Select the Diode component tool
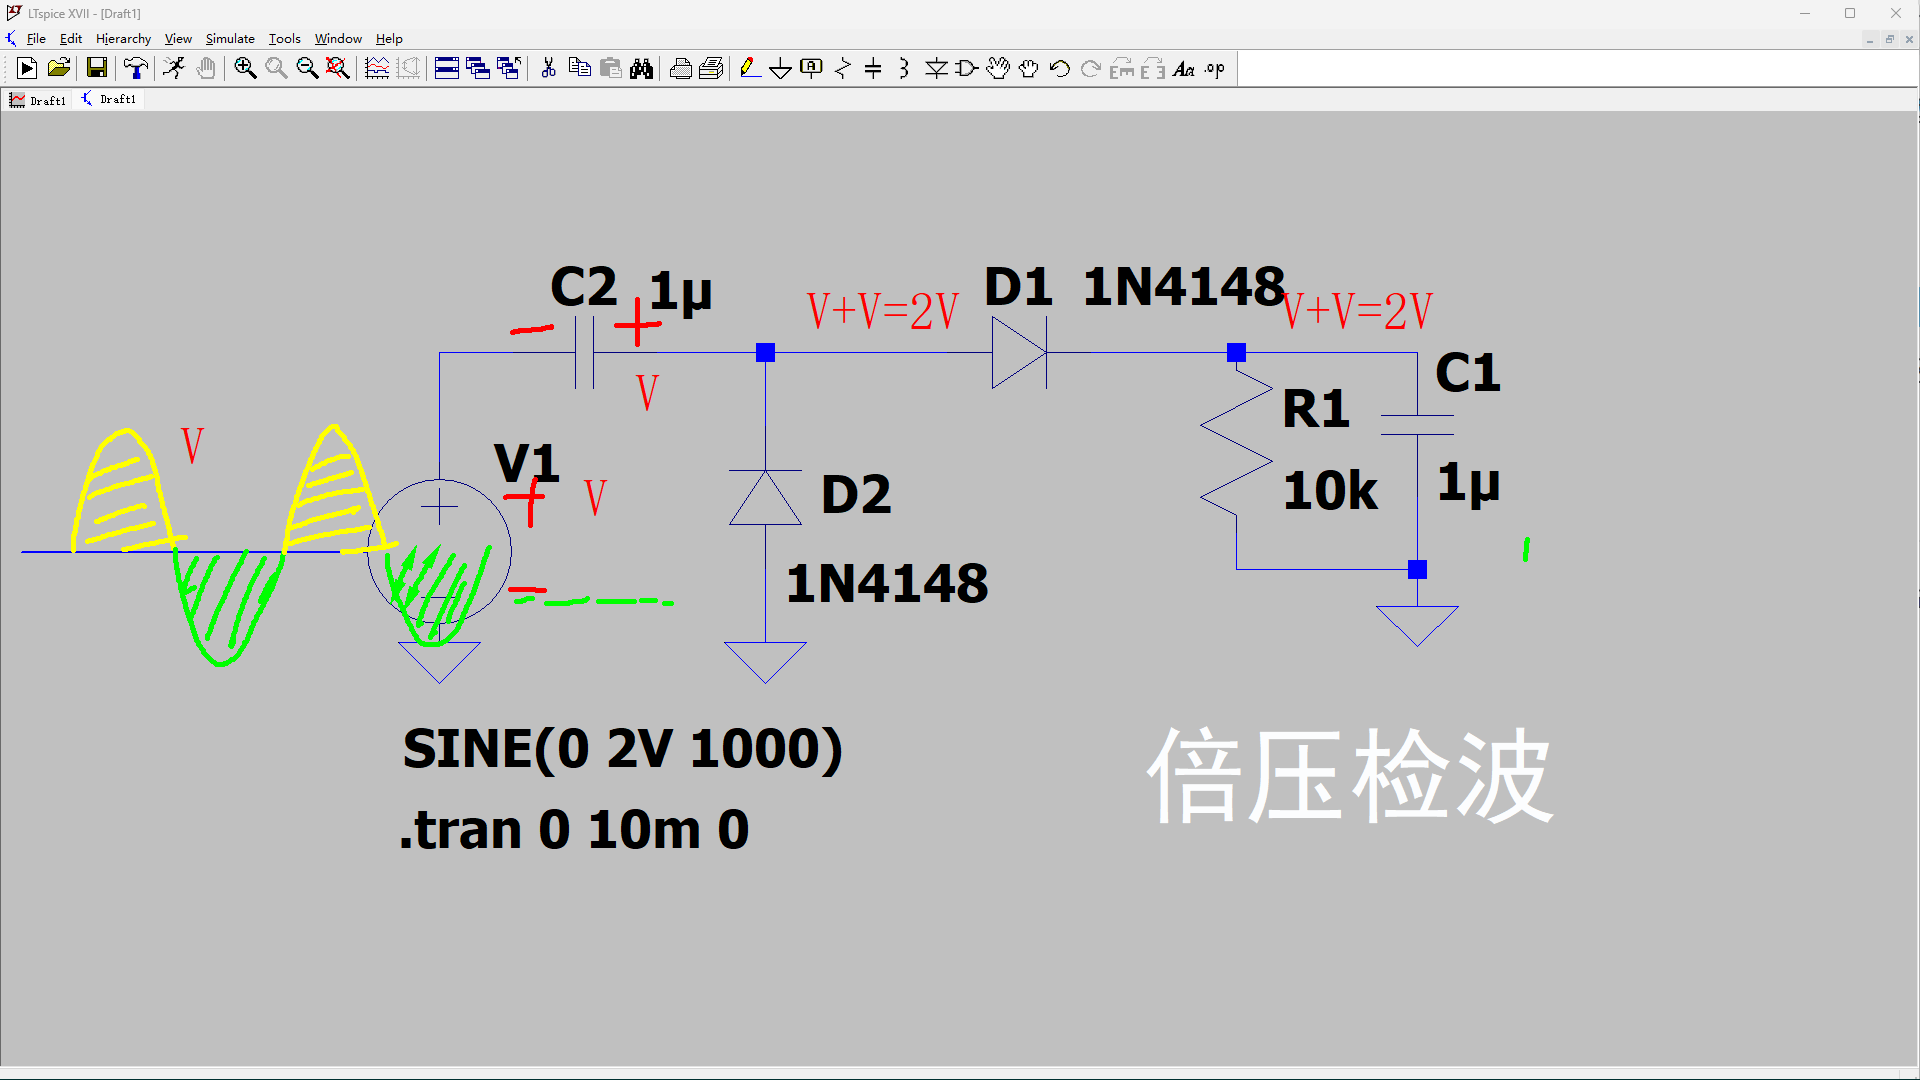The image size is (1920, 1080). click(x=936, y=68)
